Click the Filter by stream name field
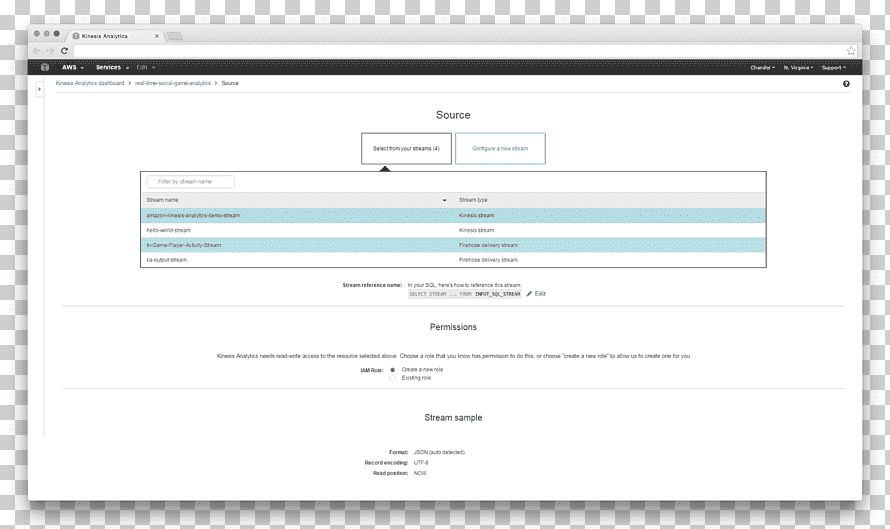 coord(190,182)
